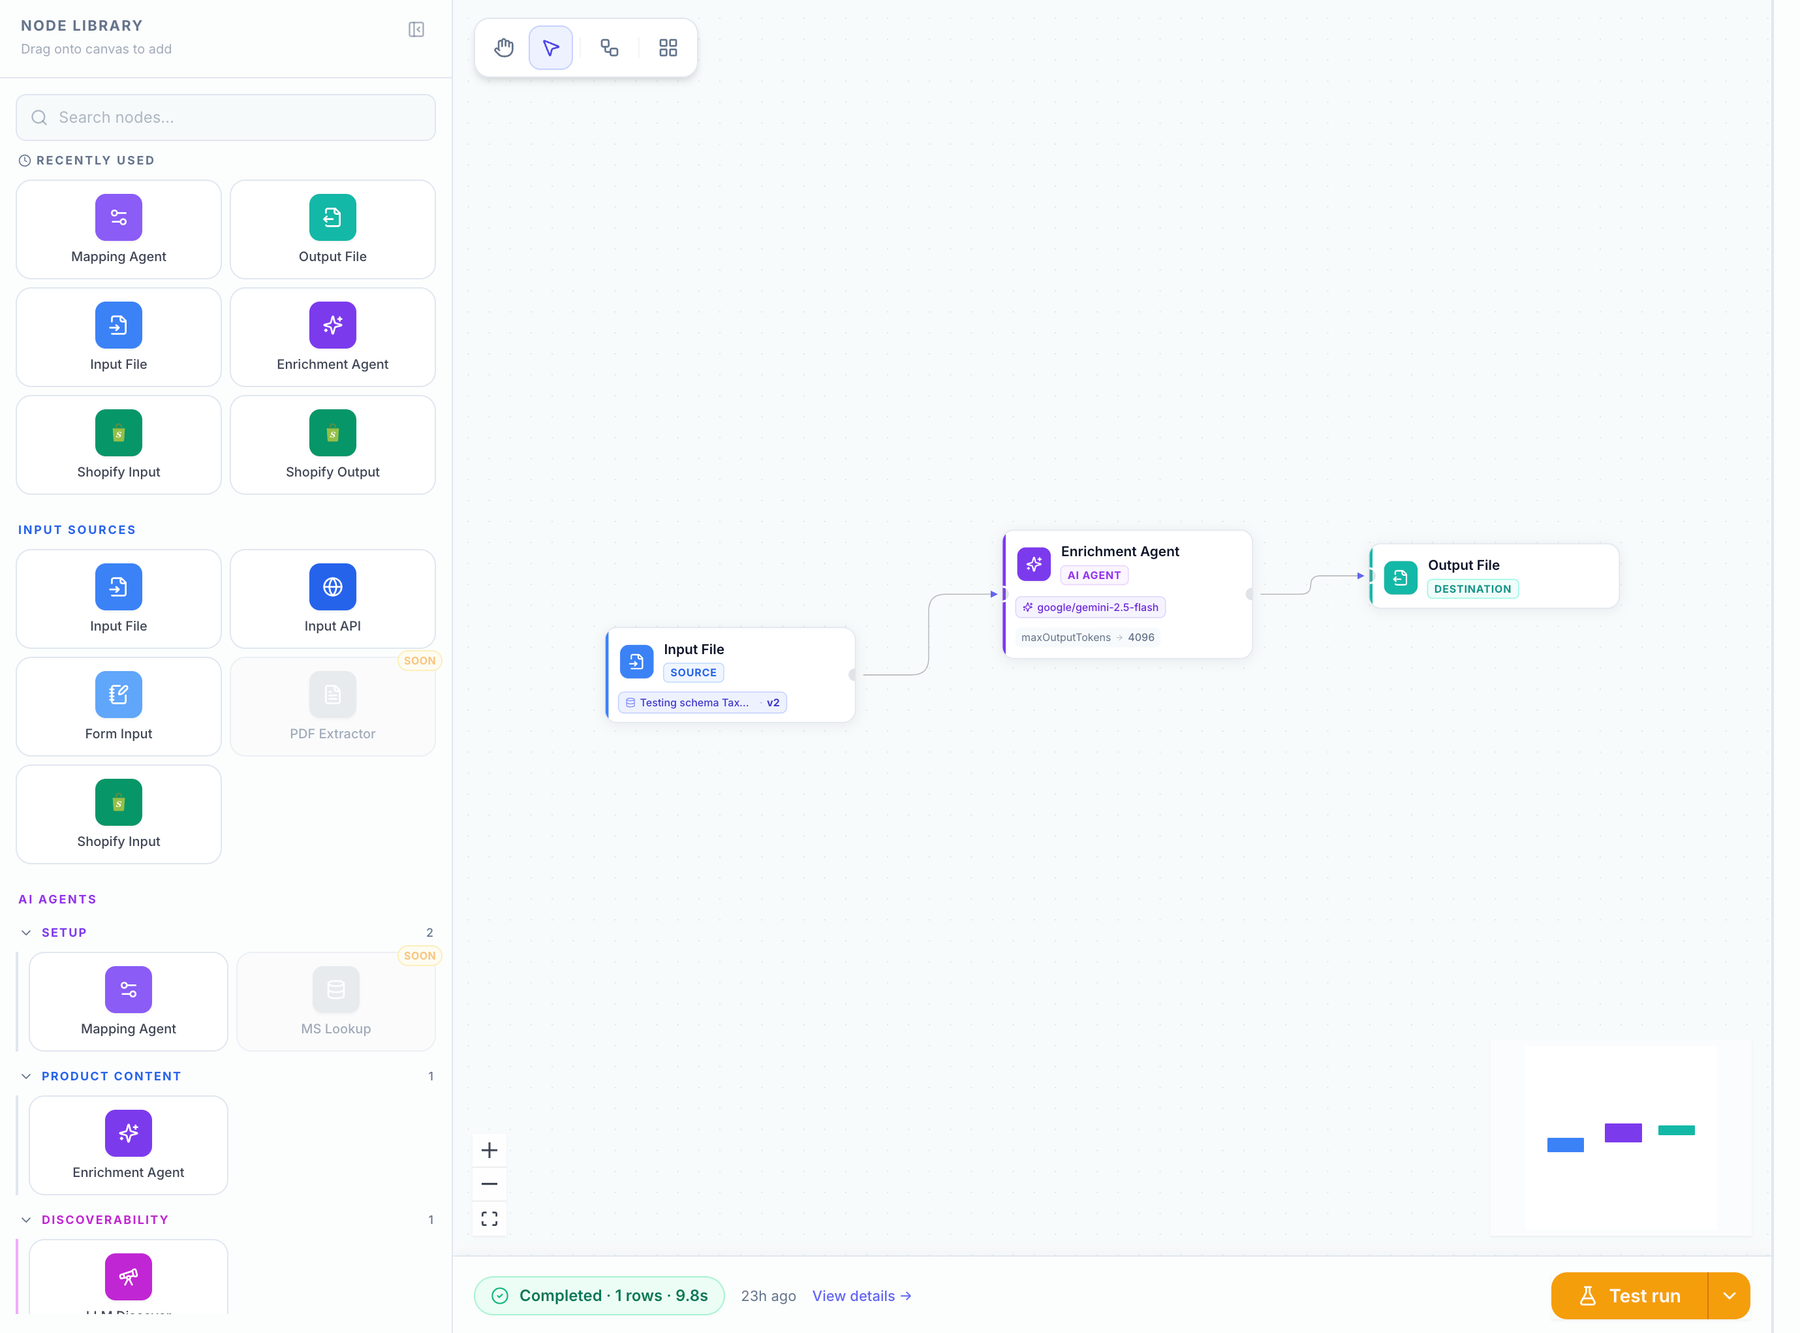Select the LLM Discover node icon

pos(129,1277)
